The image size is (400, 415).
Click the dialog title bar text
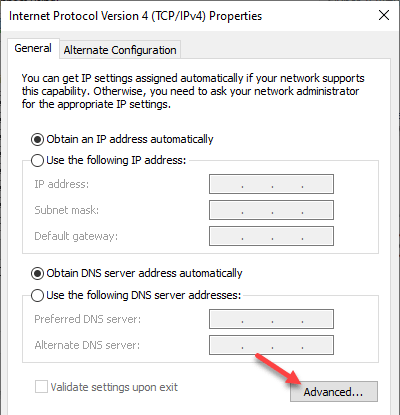135,16
